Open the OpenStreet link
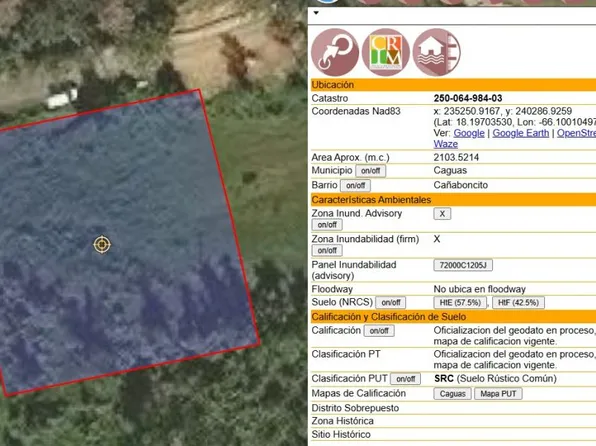Screen dimensions: 596x446 (x=576, y=133)
